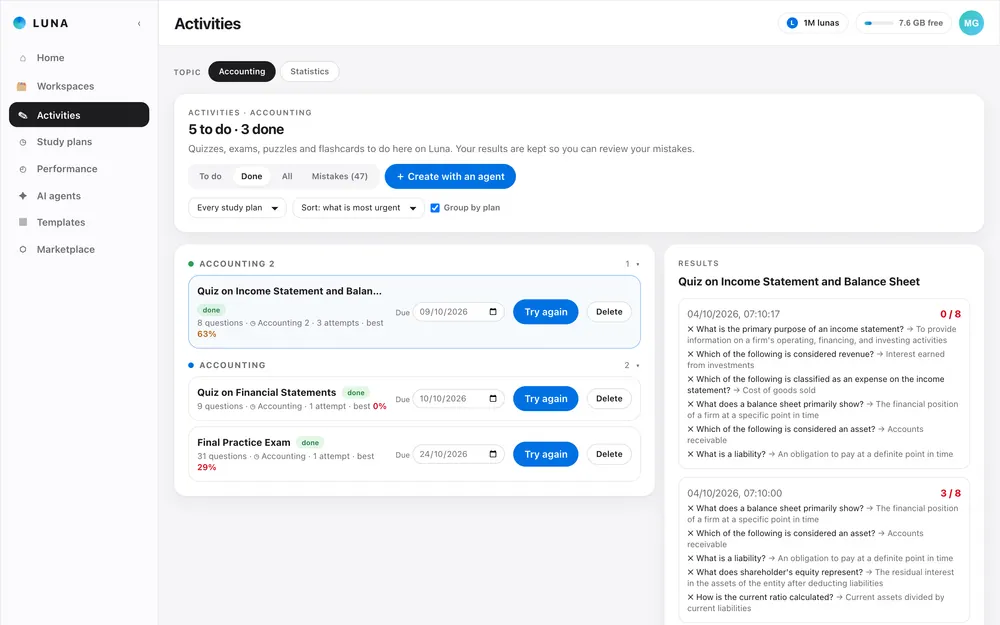Viewport: 1000px width, 625px height.
Task: Click the blue lunas coin icon
Action: pos(792,23)
